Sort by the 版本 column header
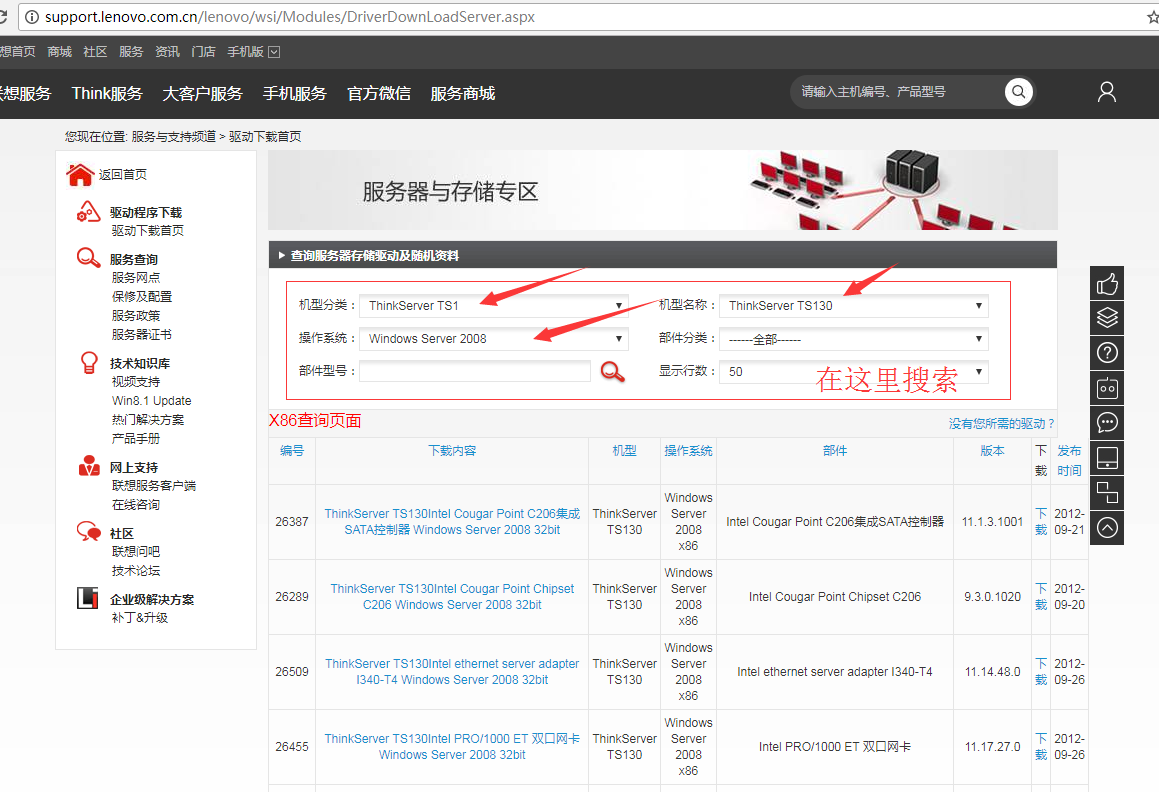The height and width of the screenshot is (792, 1159). pyautogui.click(x=992, y=450)
